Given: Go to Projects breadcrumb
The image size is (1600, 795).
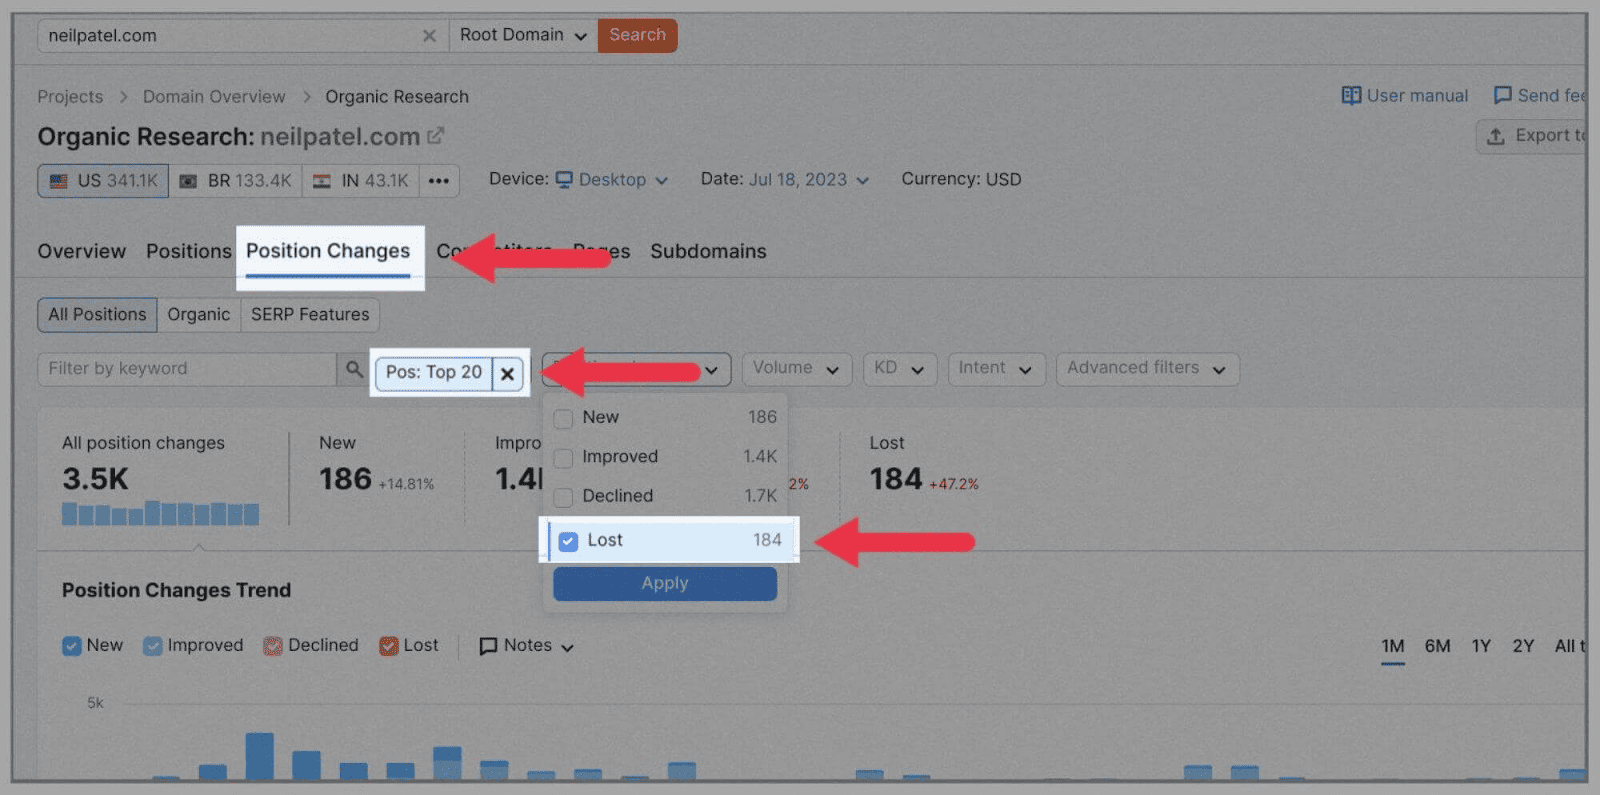Looking at the screenshot, I should pyautogui.click(x=70, y=97).
